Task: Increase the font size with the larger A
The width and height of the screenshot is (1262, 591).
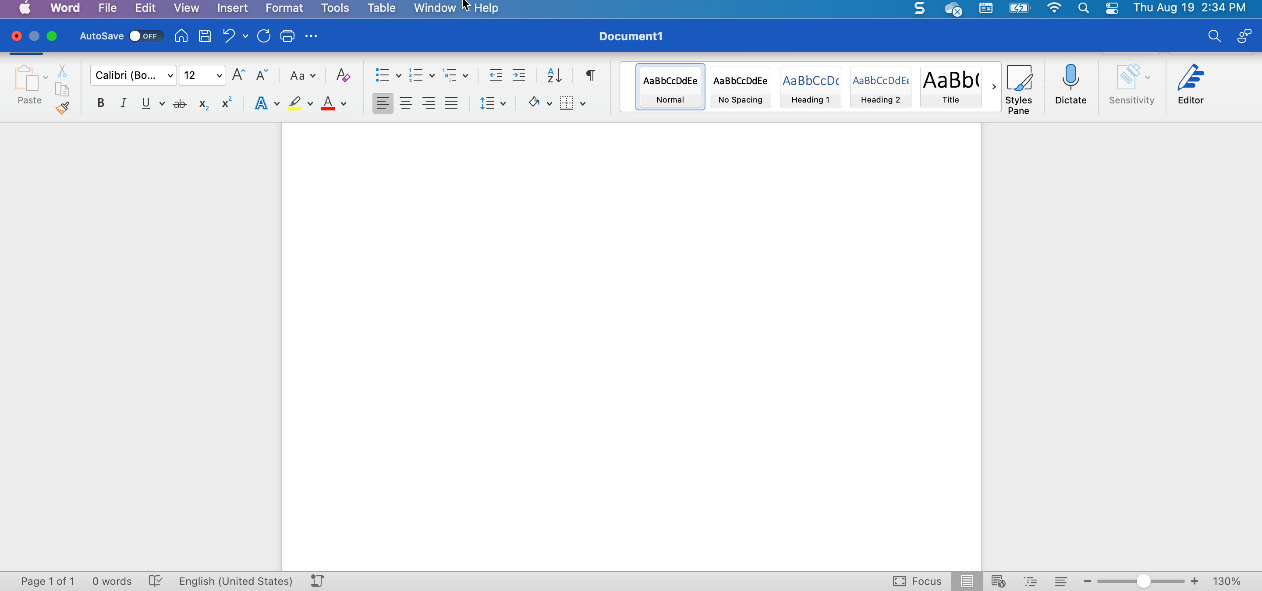Action: (x=238, y=75)
